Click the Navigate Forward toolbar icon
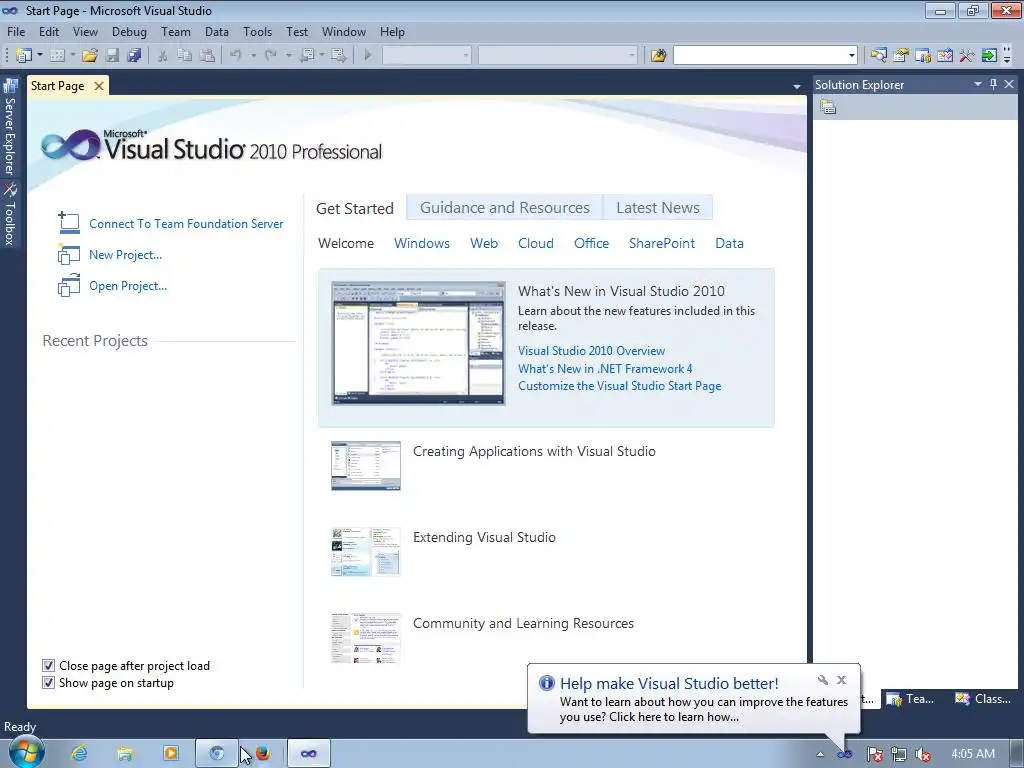 coord(338,56)
